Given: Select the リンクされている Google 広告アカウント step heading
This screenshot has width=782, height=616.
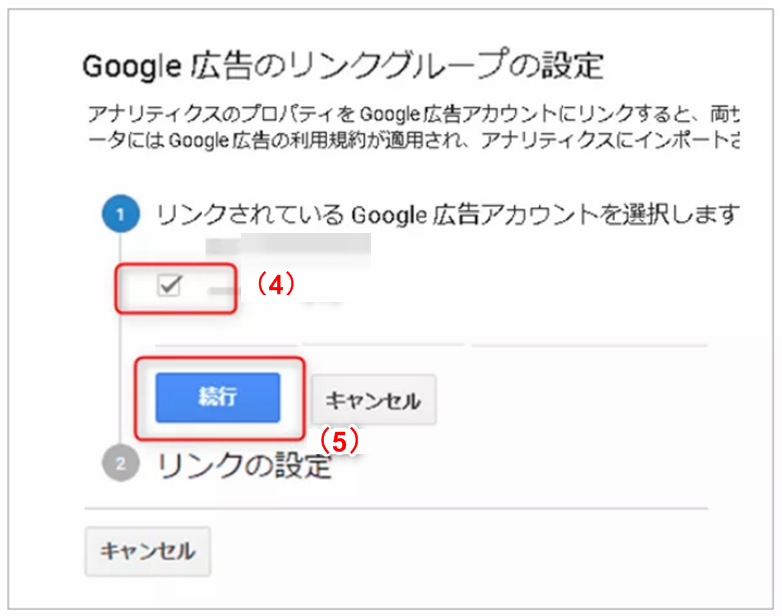Looking at the screenshot, I should (x=447, y=214).
